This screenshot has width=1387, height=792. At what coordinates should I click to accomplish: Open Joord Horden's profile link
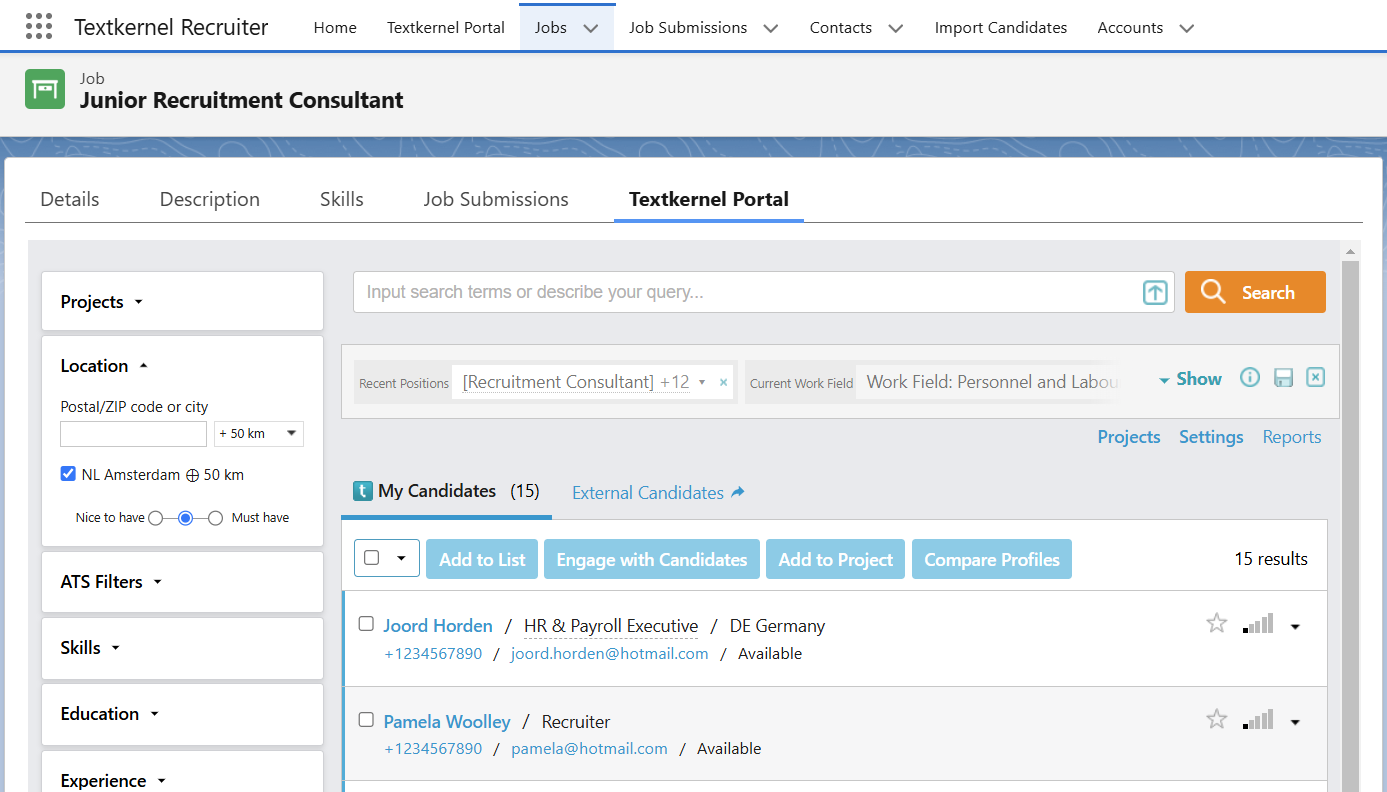point(438,626)
